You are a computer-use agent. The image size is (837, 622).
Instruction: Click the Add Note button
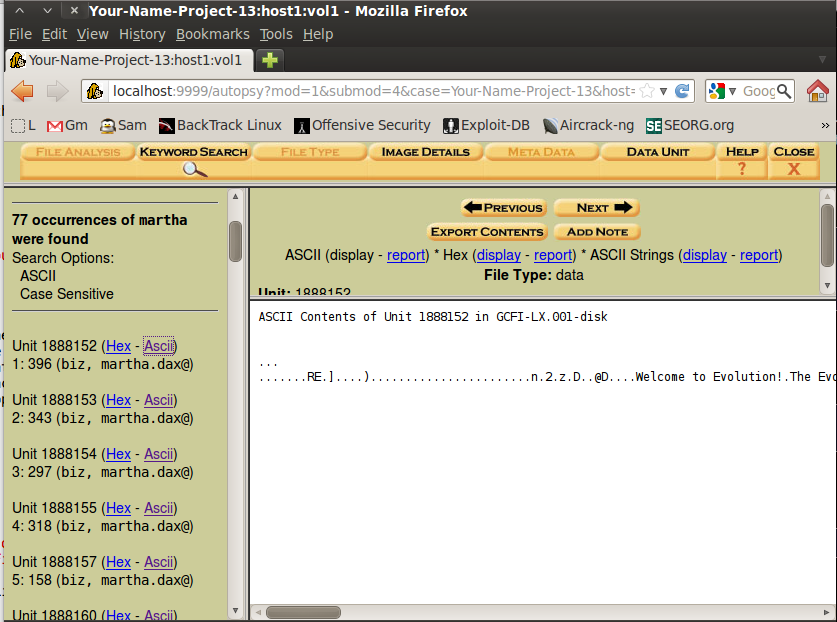597,232
